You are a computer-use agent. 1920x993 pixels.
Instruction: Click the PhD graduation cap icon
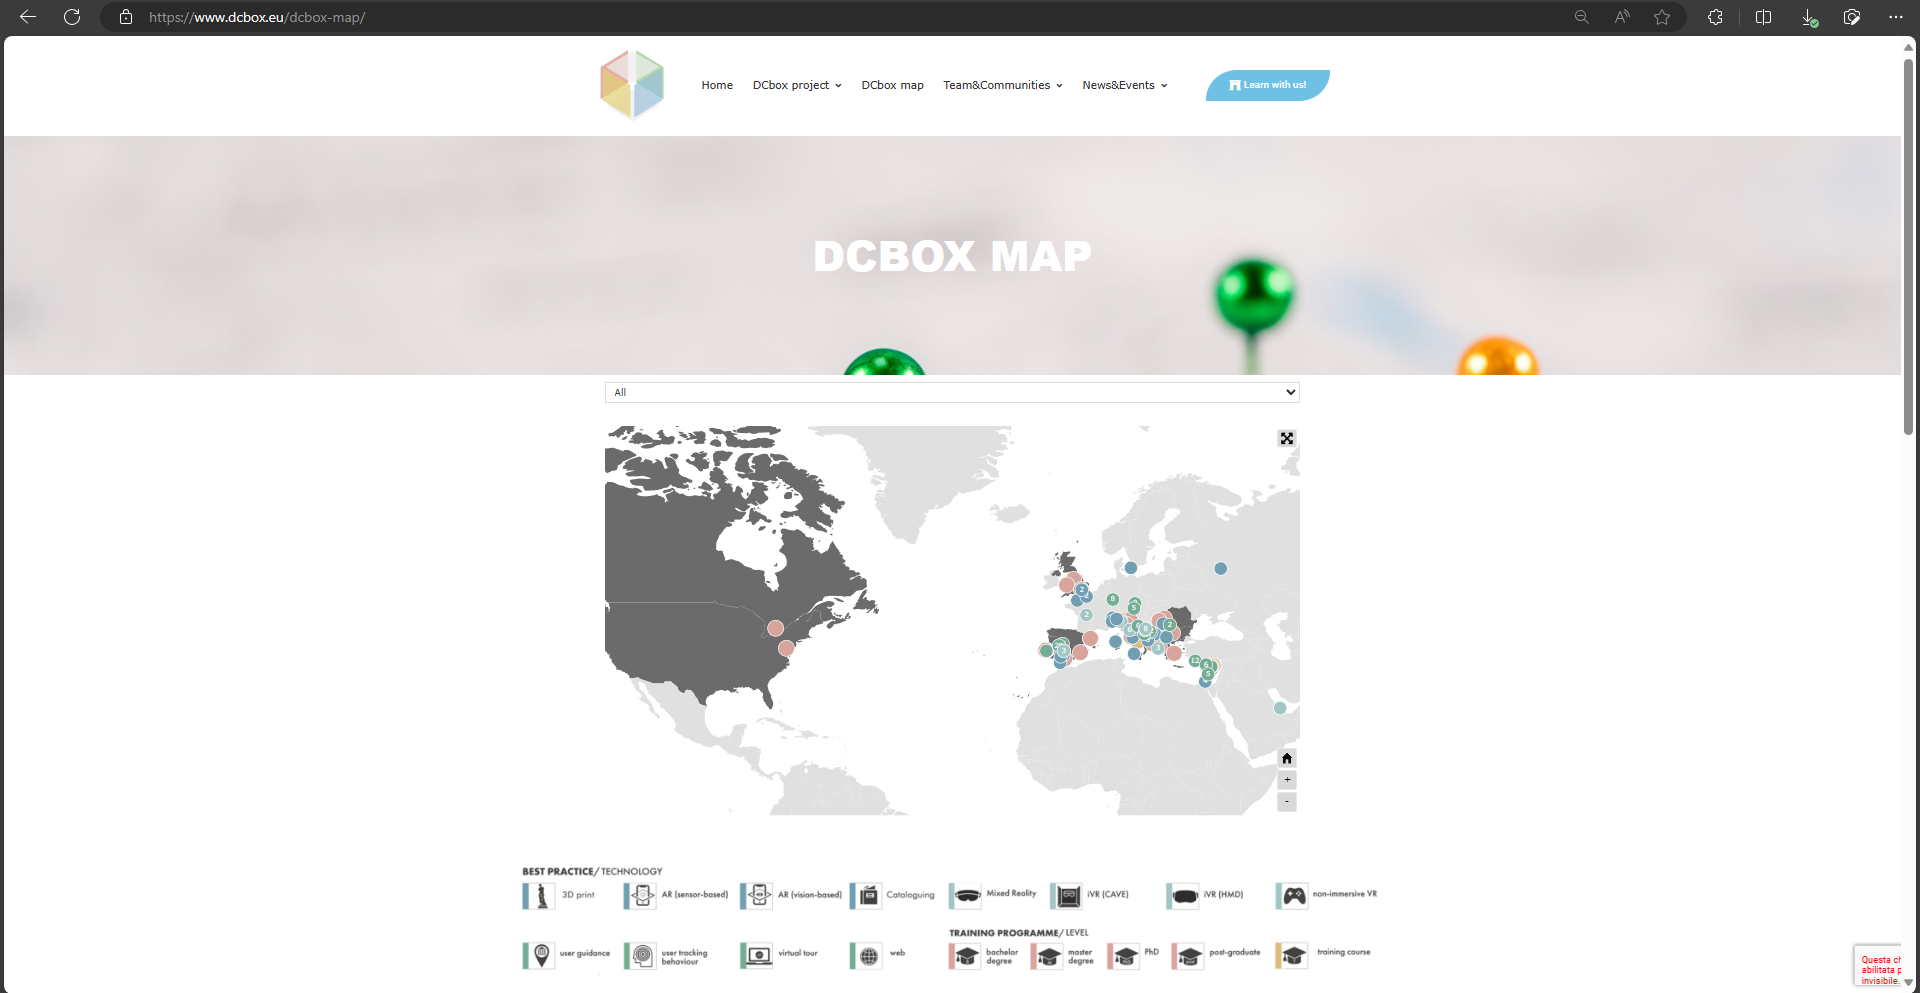1124,956
